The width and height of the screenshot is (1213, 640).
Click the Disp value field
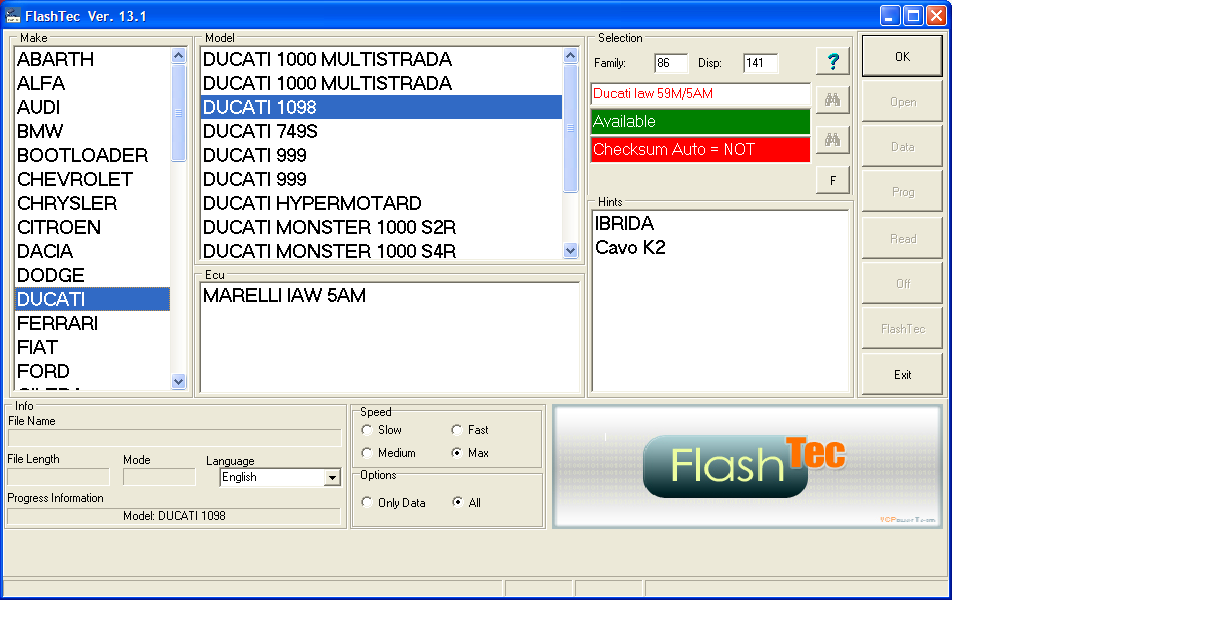759,63
